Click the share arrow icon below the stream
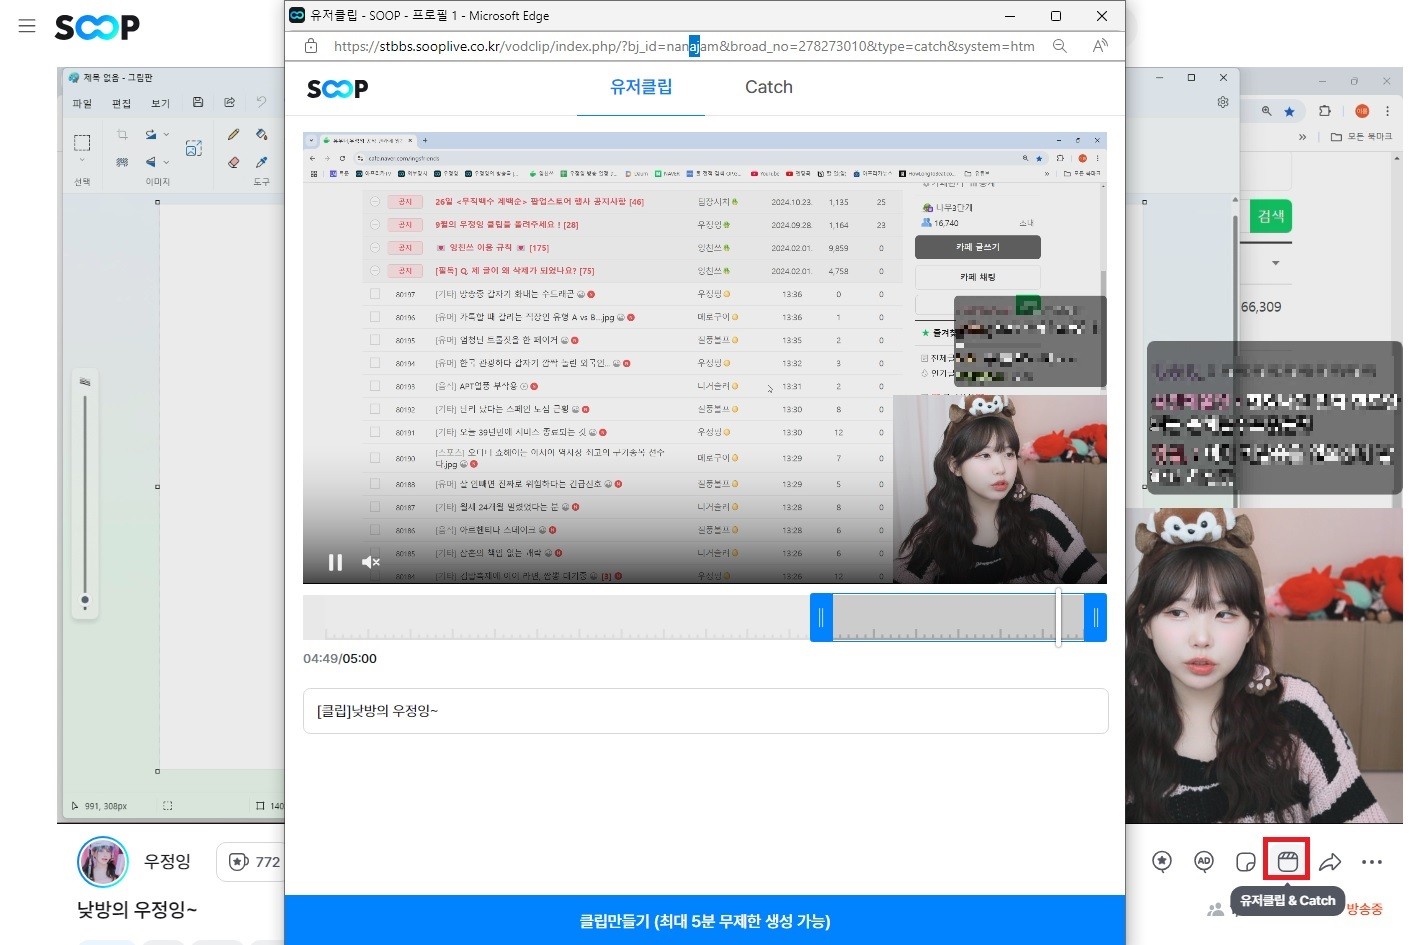 tap(1330, 862)
